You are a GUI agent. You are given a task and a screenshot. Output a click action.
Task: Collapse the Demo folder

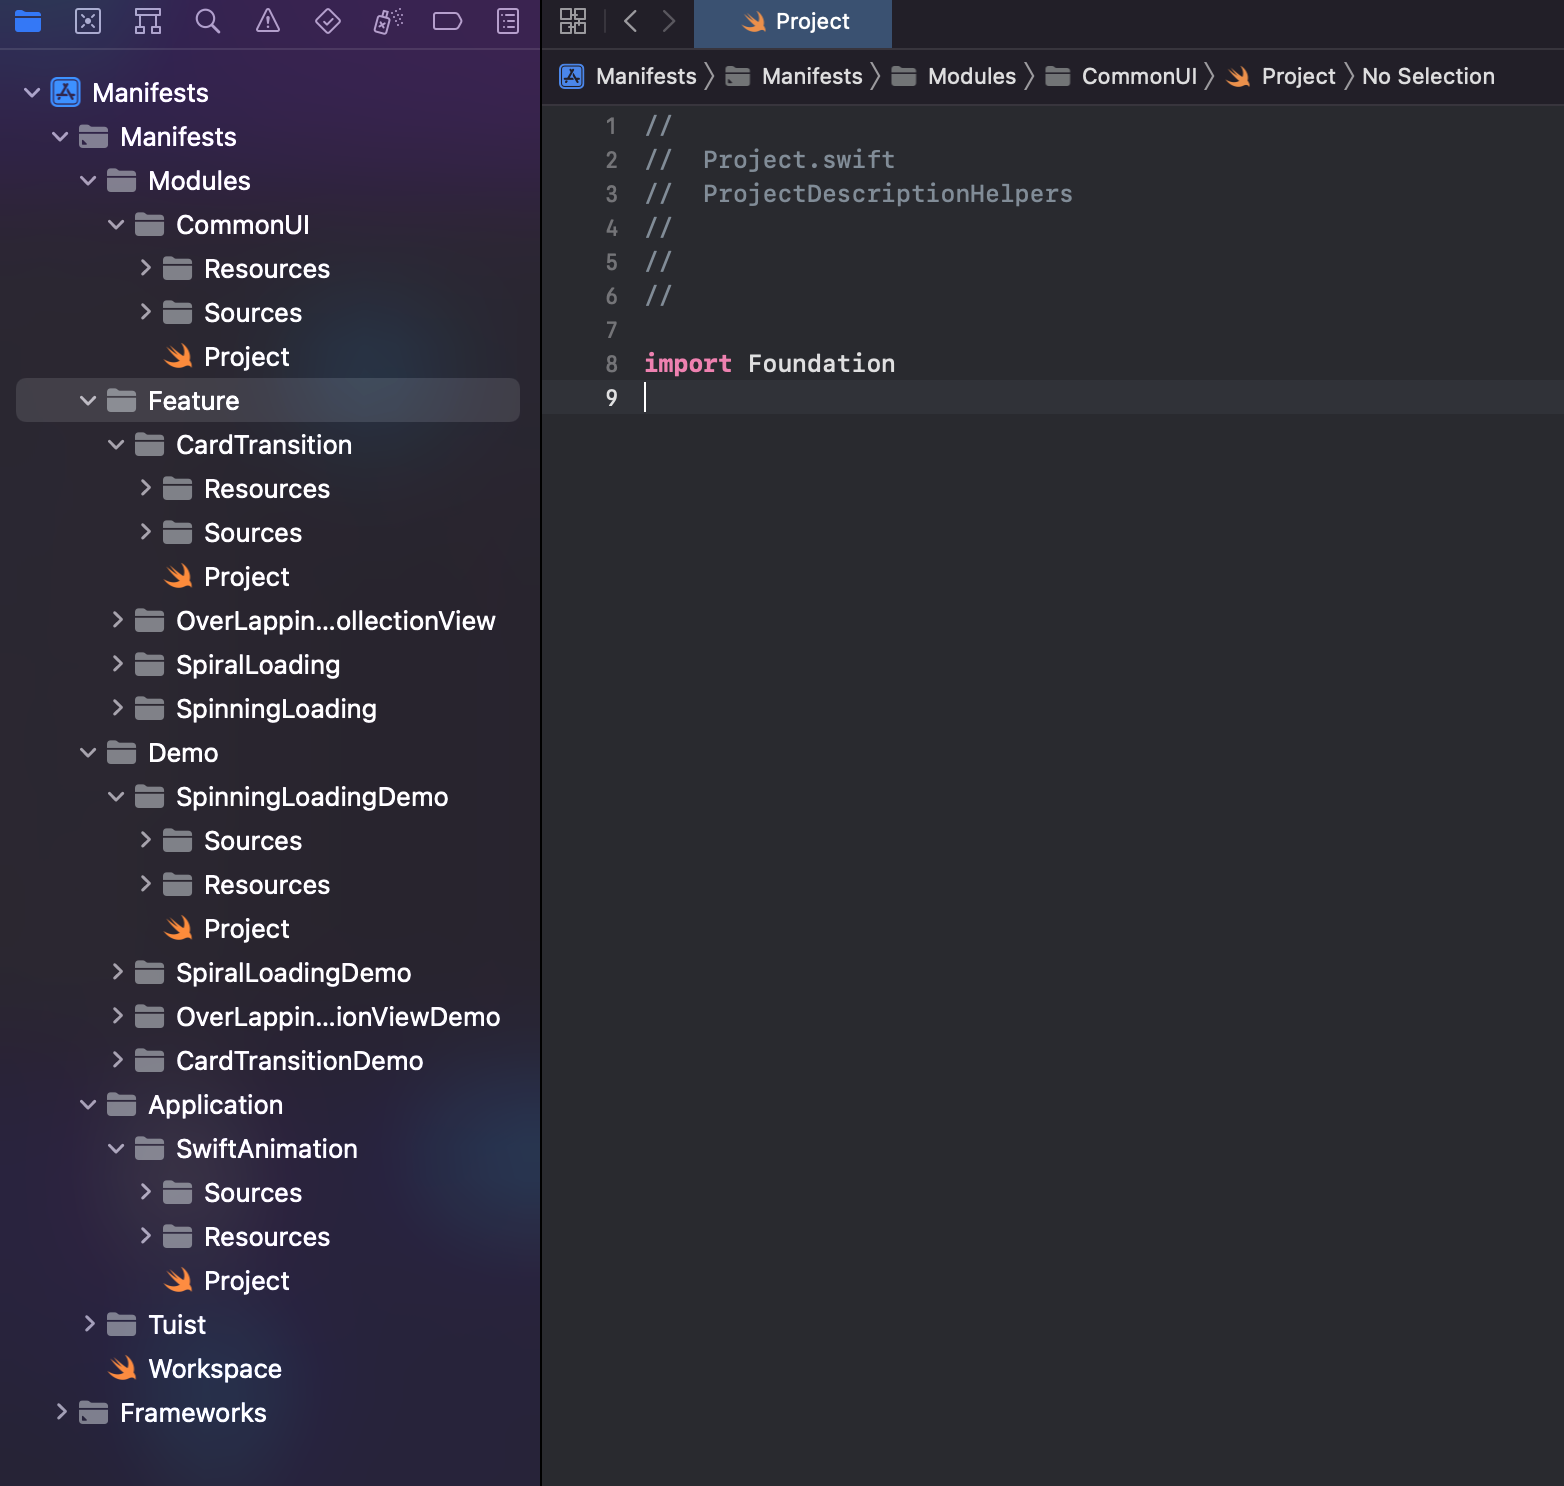[88, 753]
